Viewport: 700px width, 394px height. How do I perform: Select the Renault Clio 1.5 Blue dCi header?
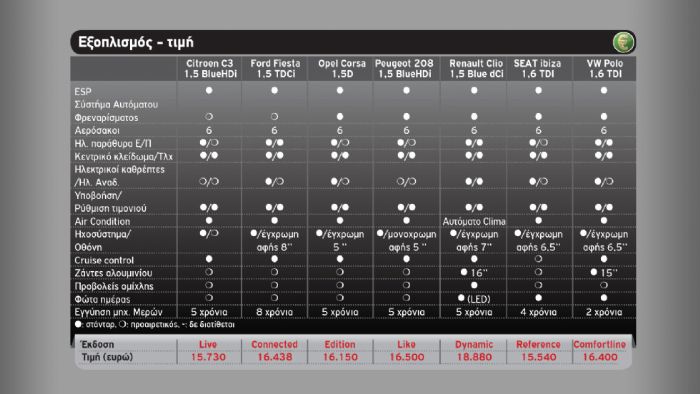476,69
